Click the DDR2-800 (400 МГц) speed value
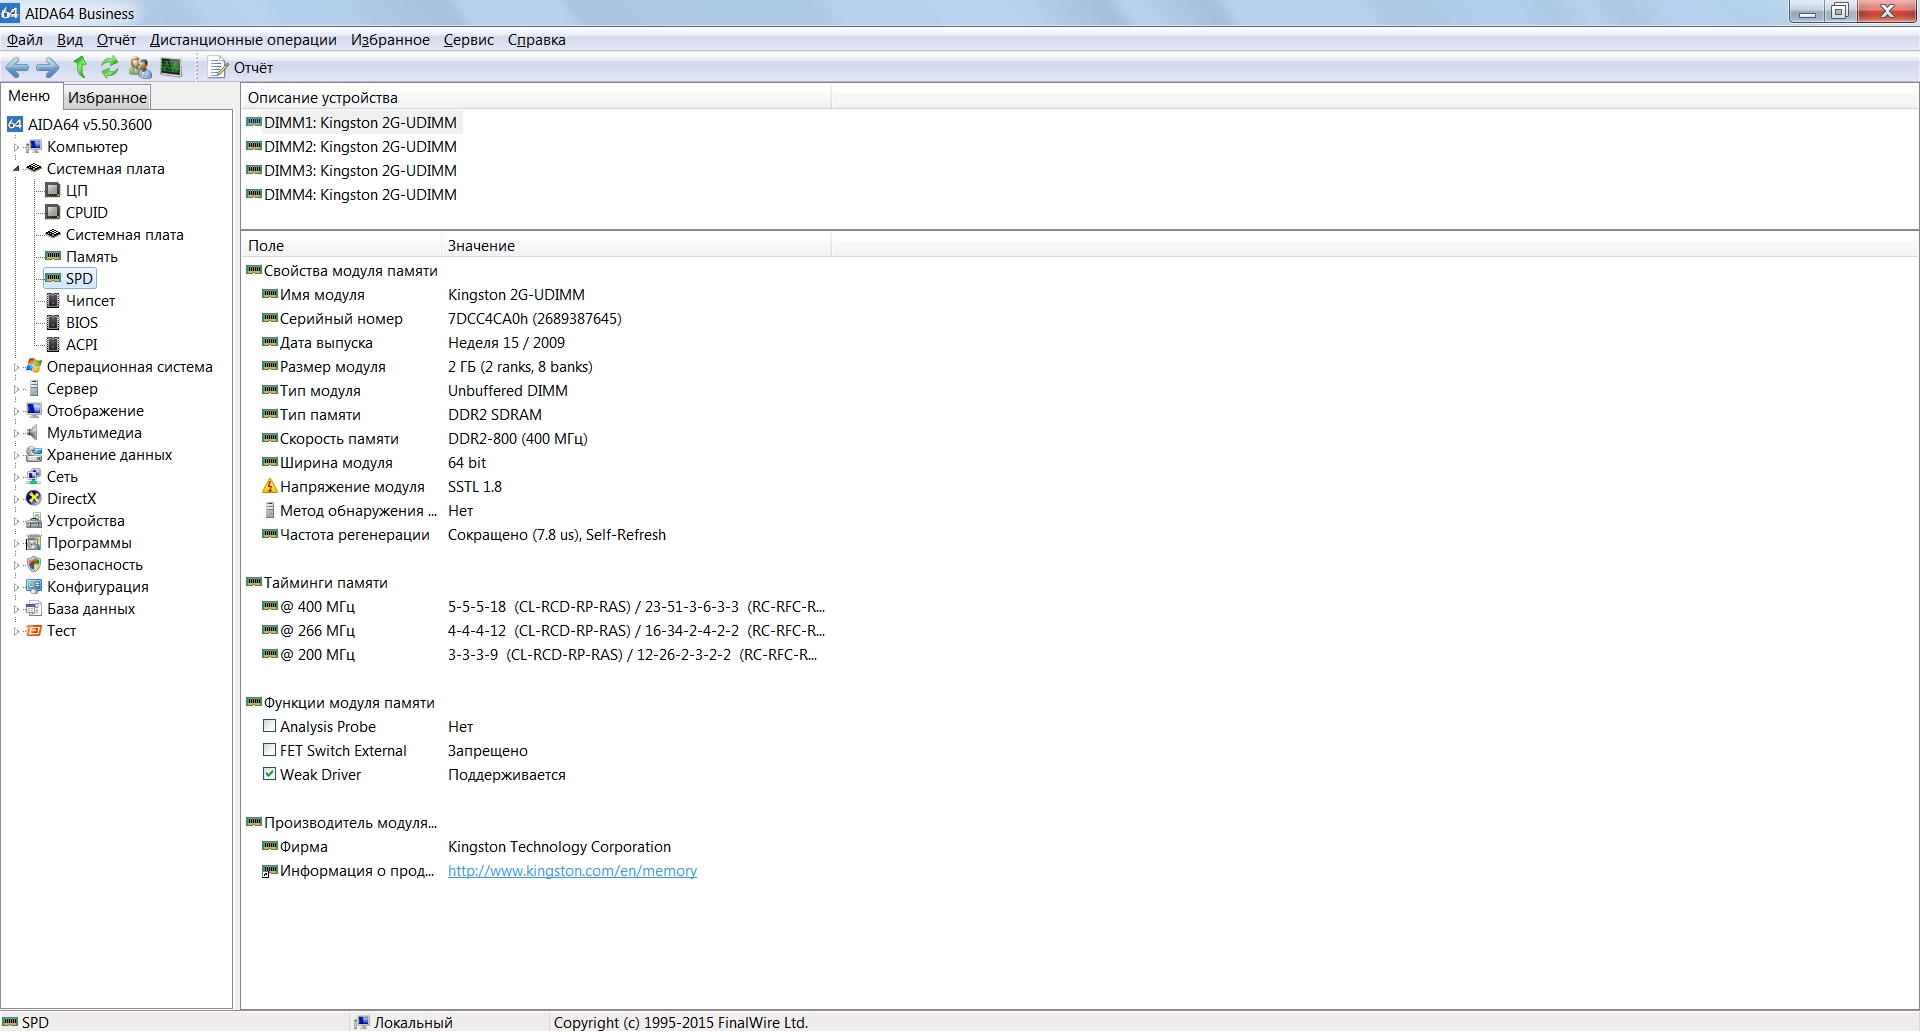Image resolution: width=1920 pixels, height=1032 pixels. pos(517,438)
